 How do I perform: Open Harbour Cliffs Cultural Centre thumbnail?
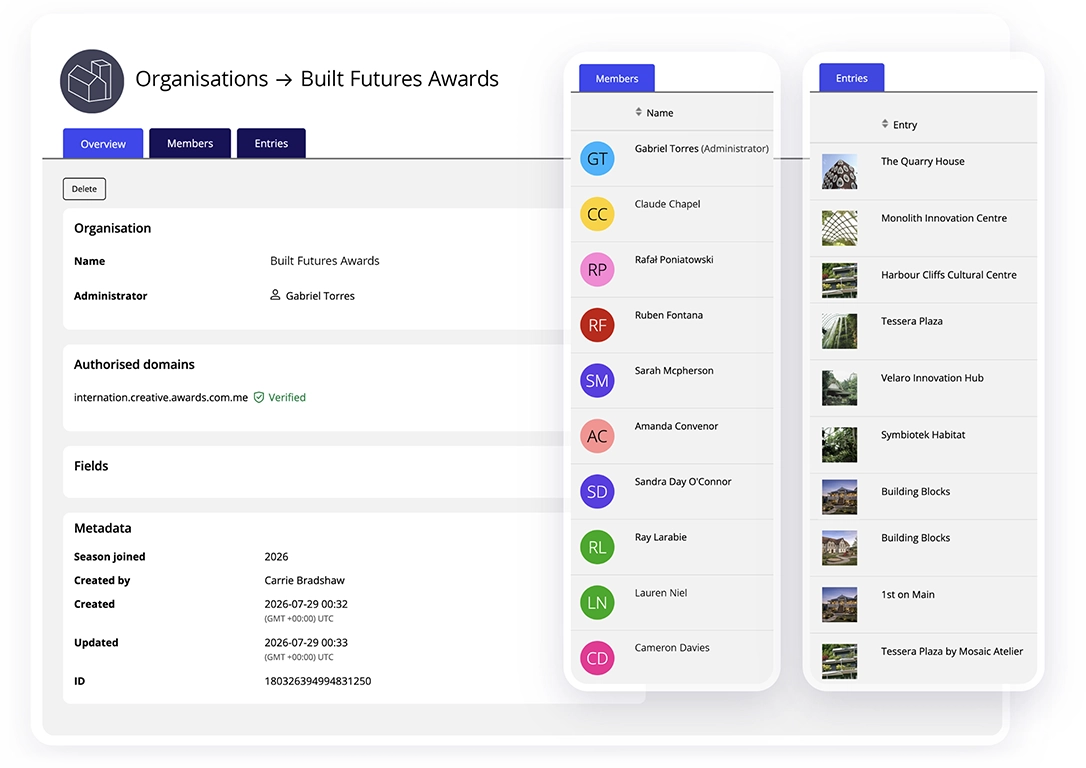(839, 280)
